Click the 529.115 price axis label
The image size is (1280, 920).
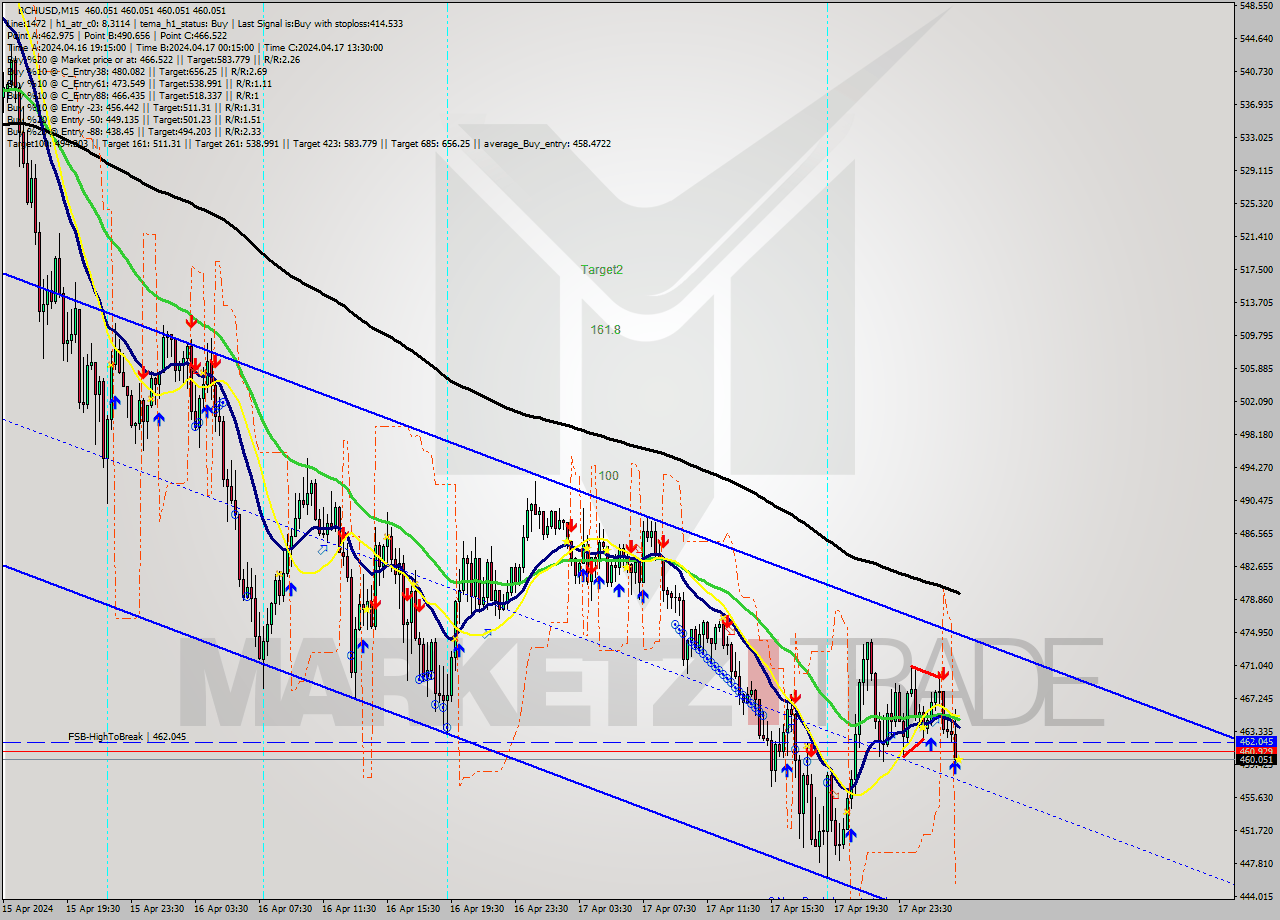[1256, 171]
